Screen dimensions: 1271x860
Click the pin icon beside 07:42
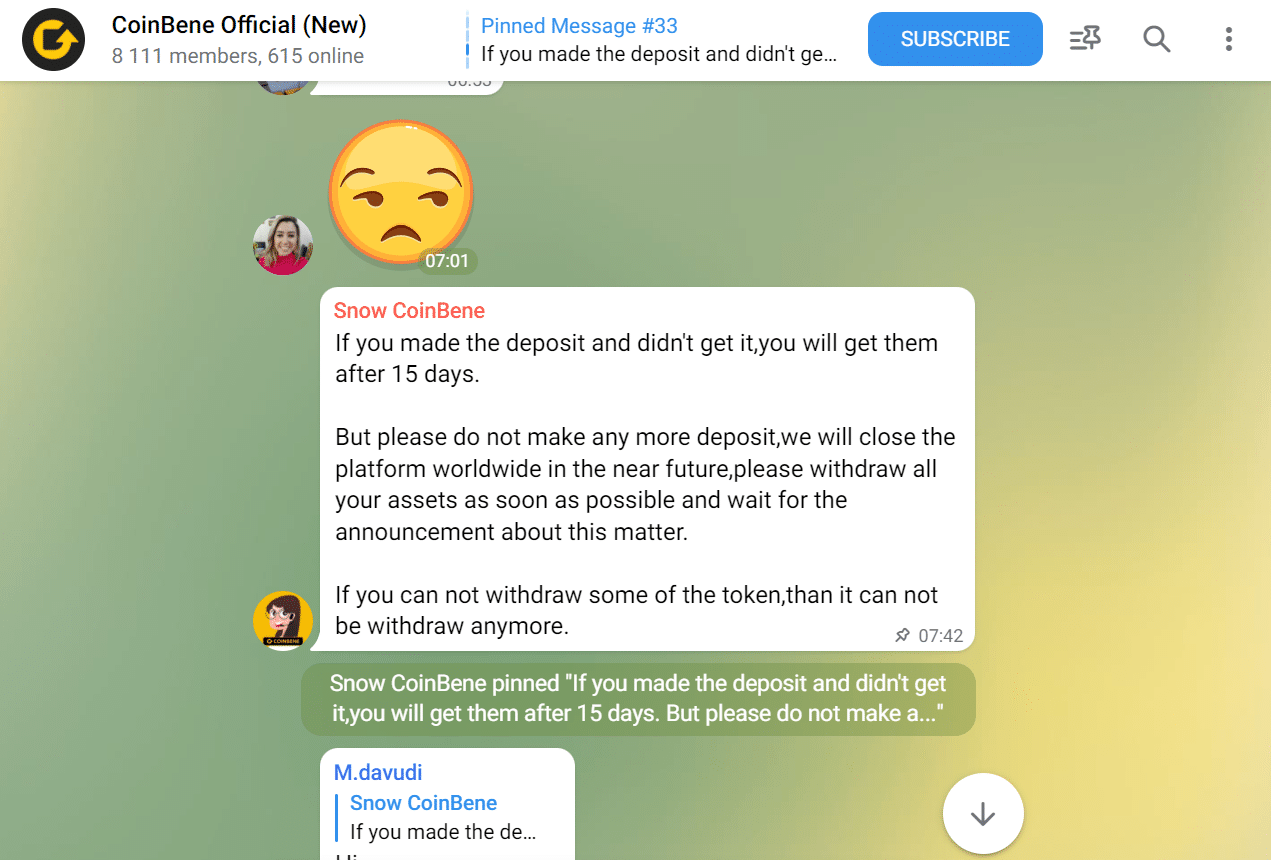click(903, 635)
